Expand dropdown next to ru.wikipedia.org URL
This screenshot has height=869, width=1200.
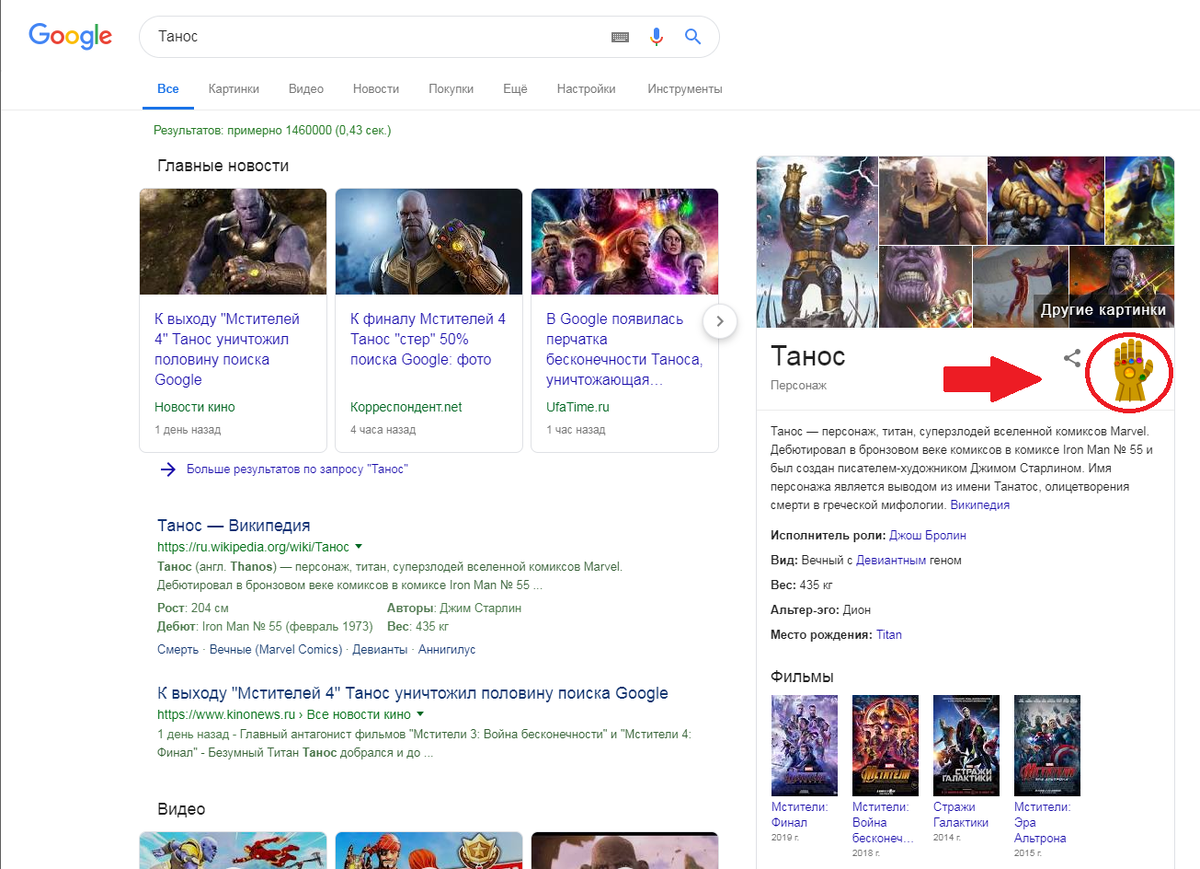(x=358, y=547)
